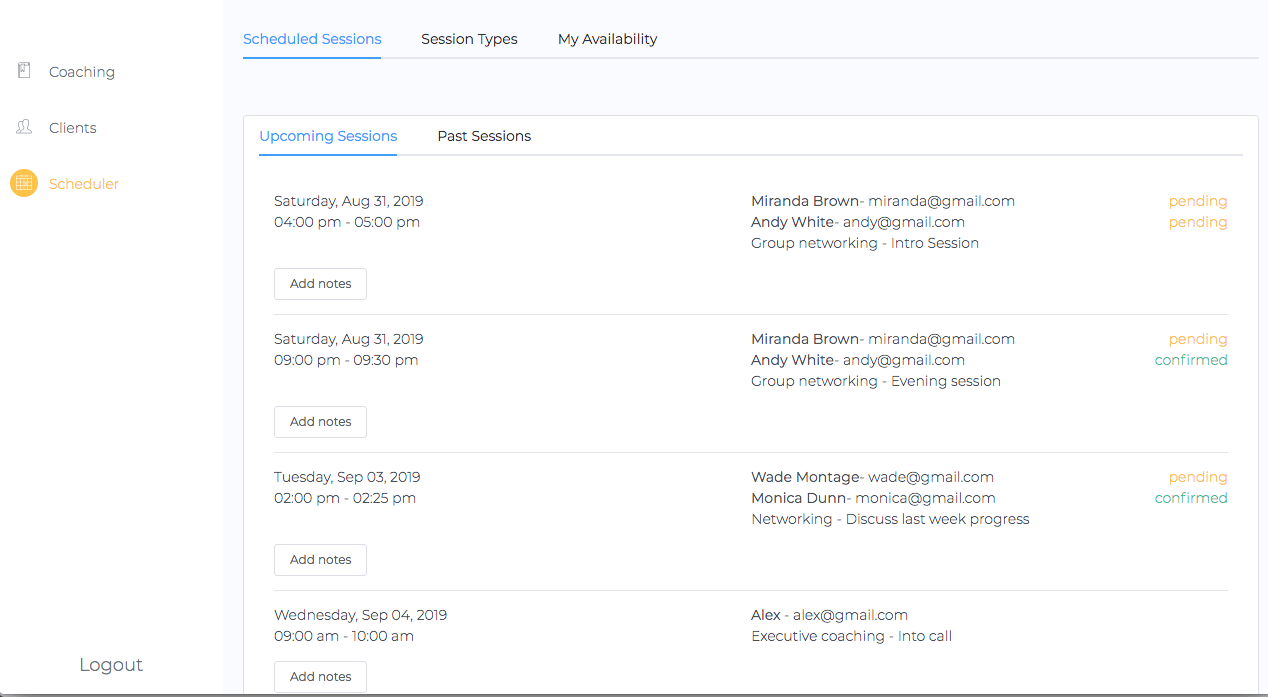
Task: Click Logout in the sidebar
Action: 111,665
